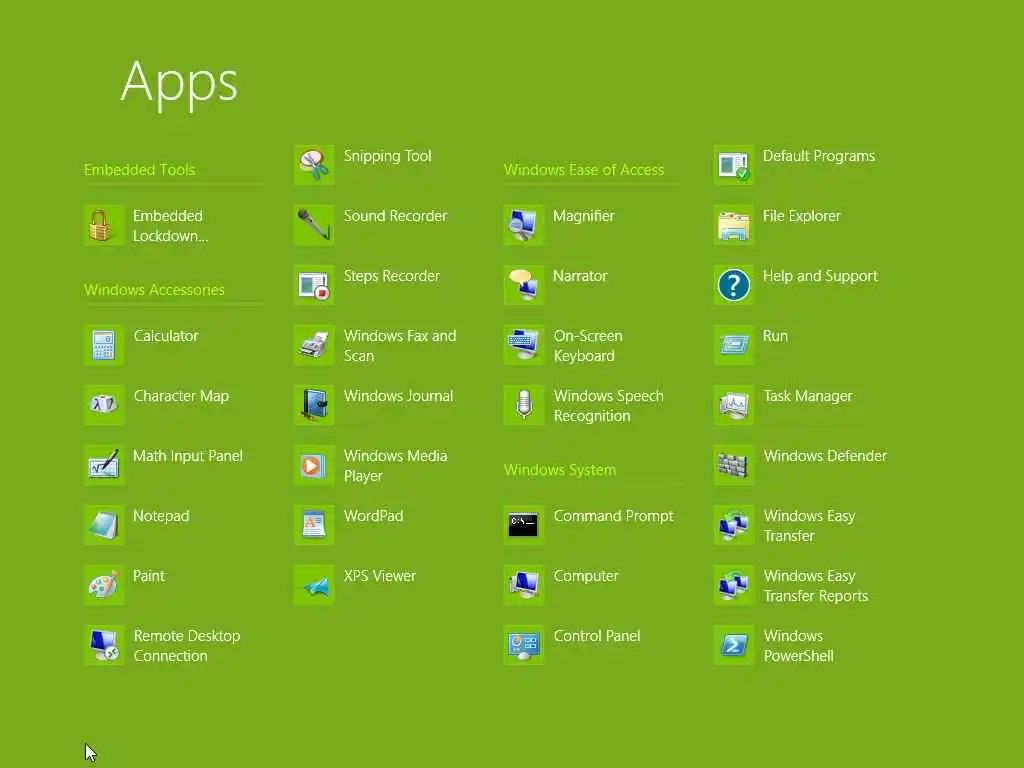Click the XPS Viewer label
The width and height of the screenshot is (1024, 768).
coord(379,576)
